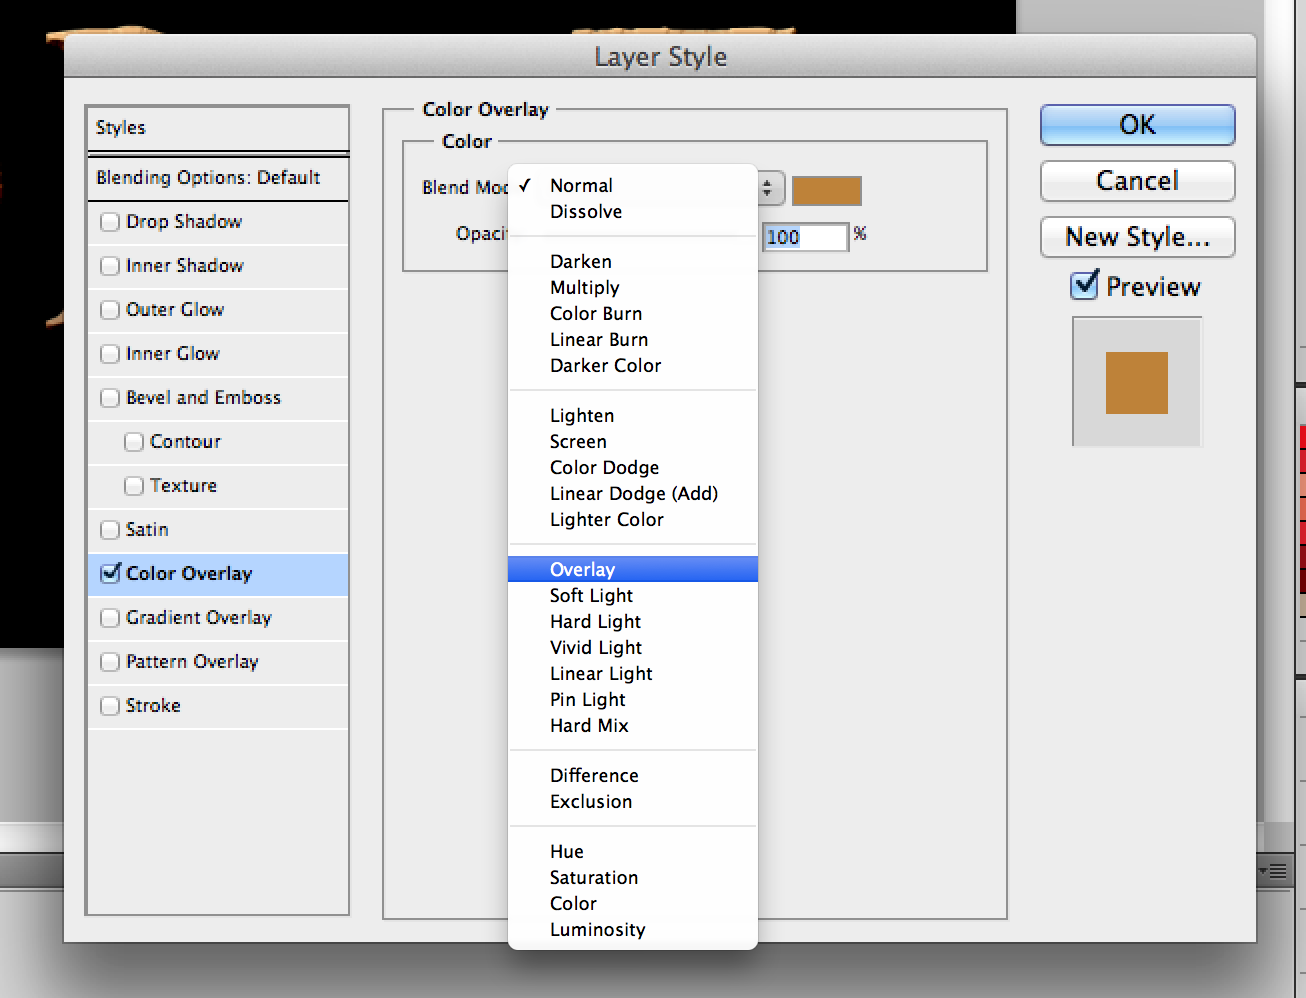The image size is (1306, 998).
Task: Open the overlay color swatch picker
Action: coord(826,191)
